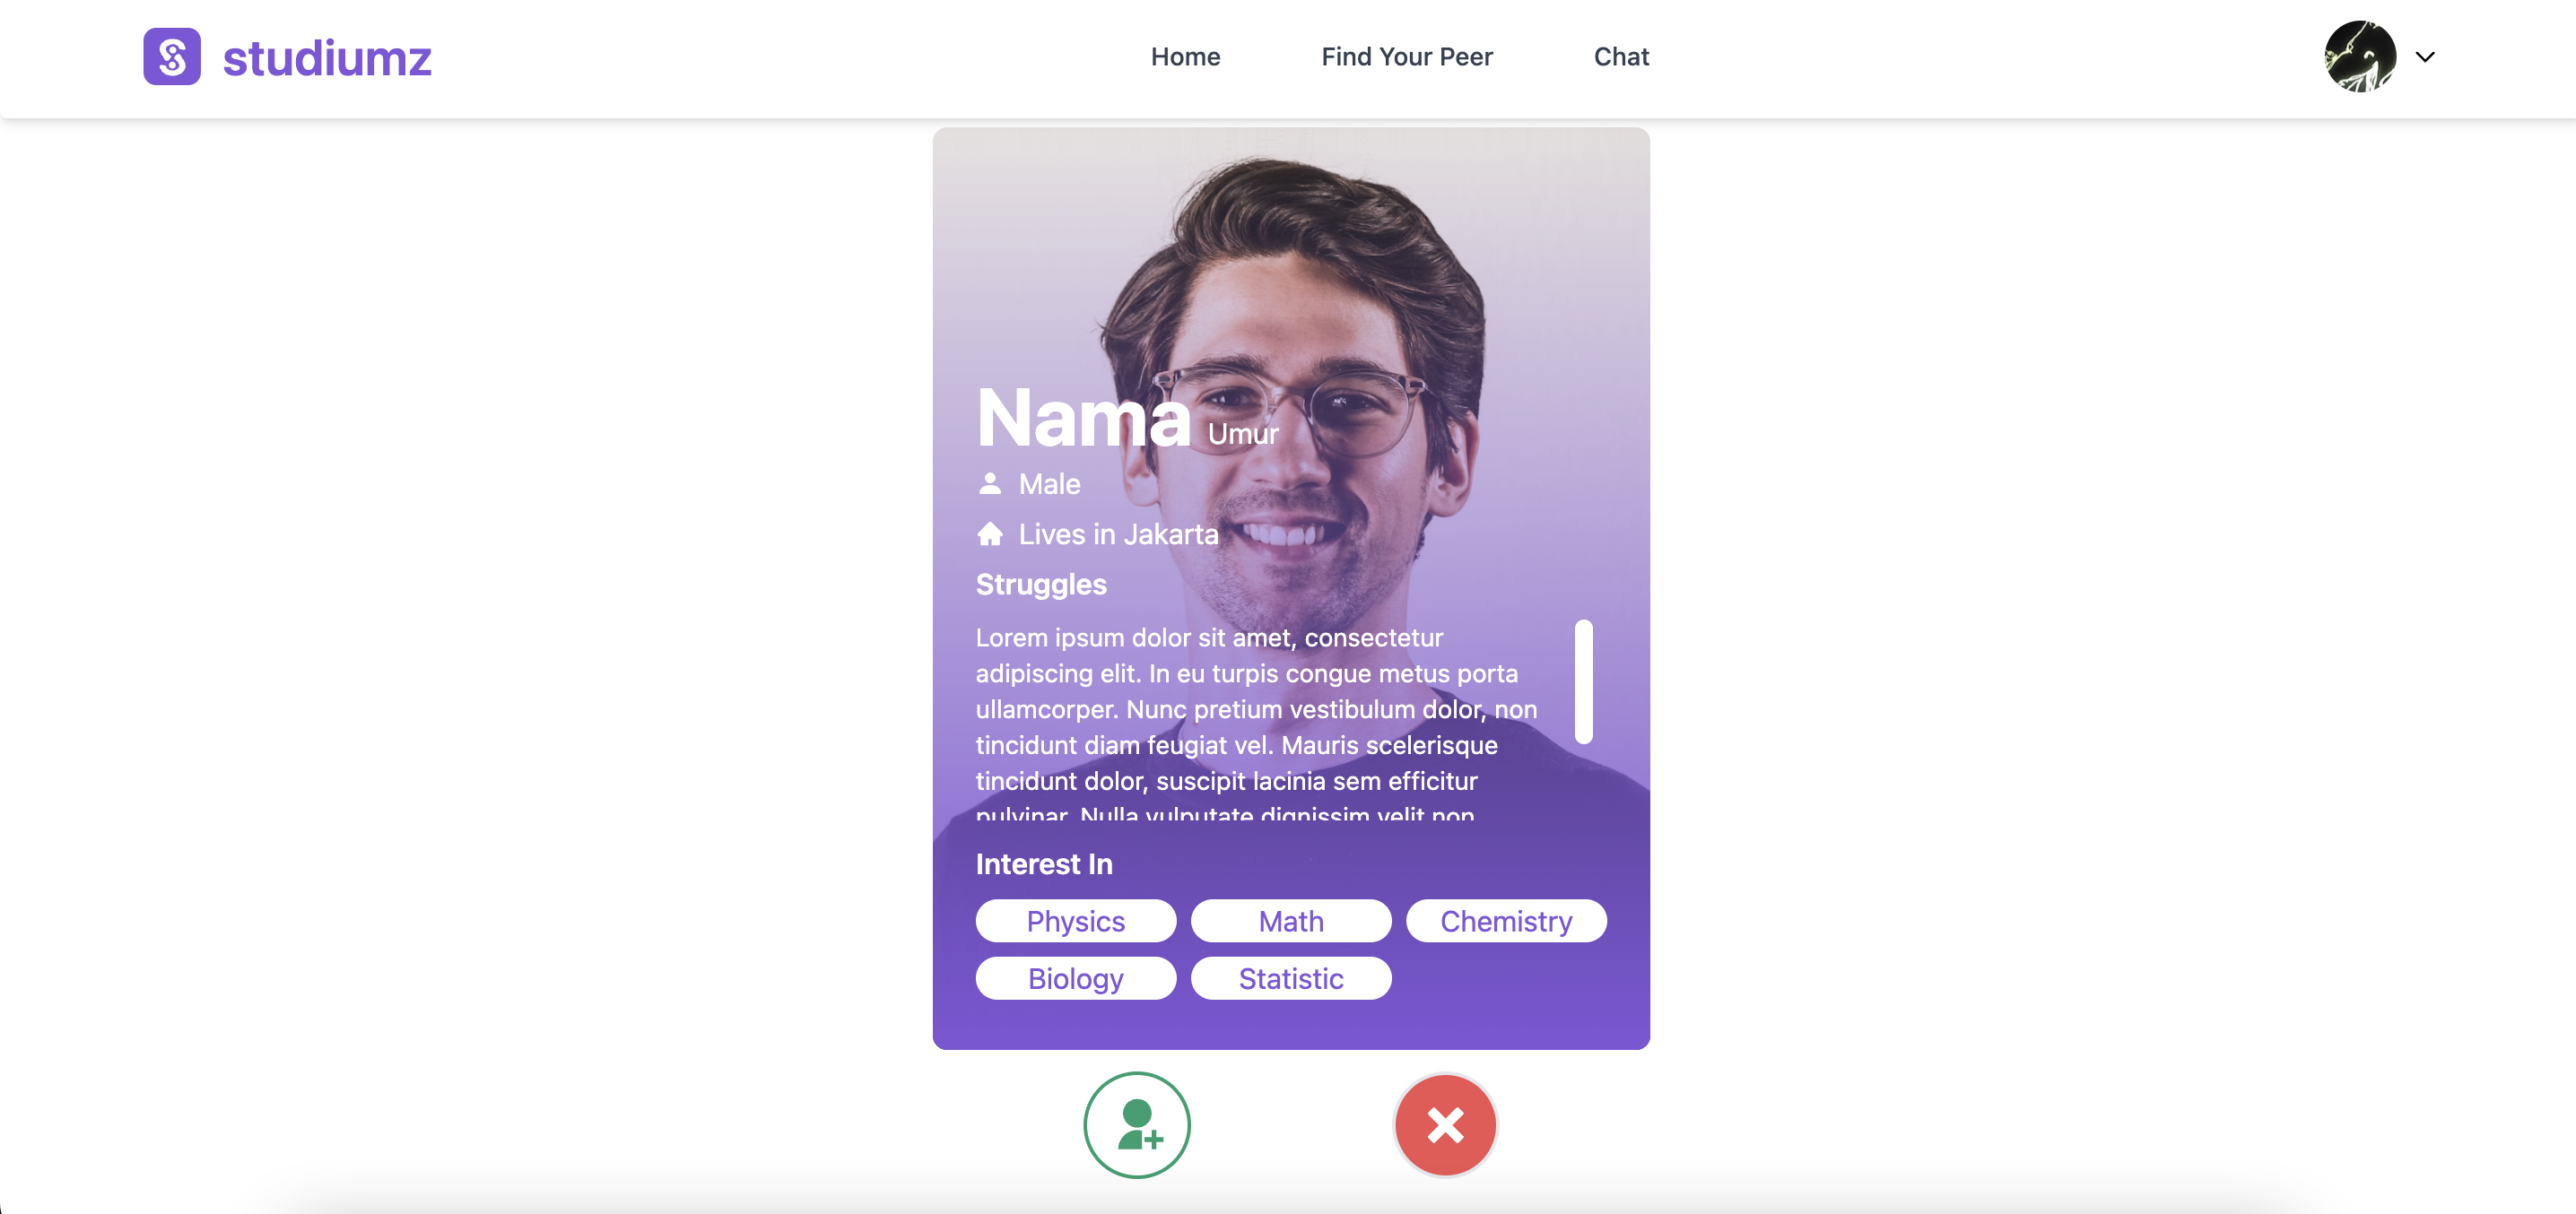Click the green add peer icon

1137,1125
